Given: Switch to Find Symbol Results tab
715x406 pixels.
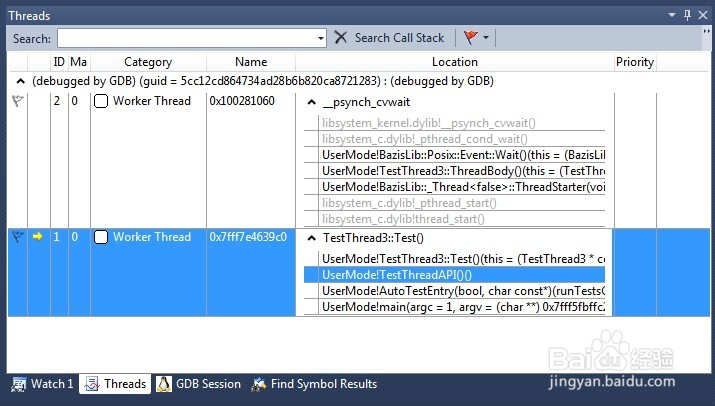Looking at the screenshot, I should (x=315, y=384).
